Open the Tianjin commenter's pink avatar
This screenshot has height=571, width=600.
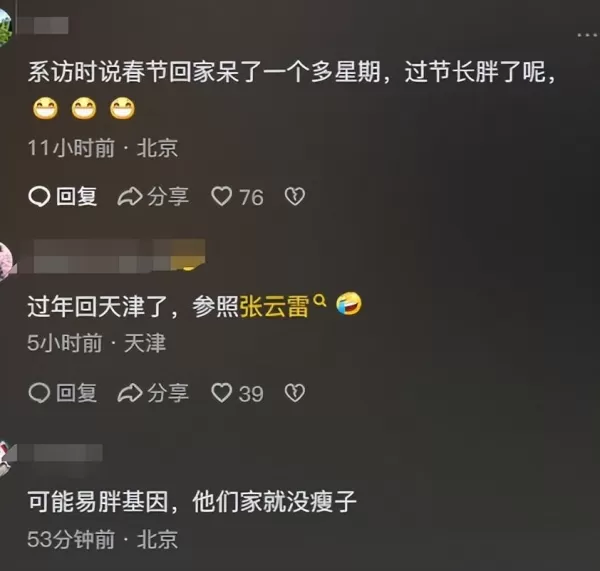tap(6, 261)
